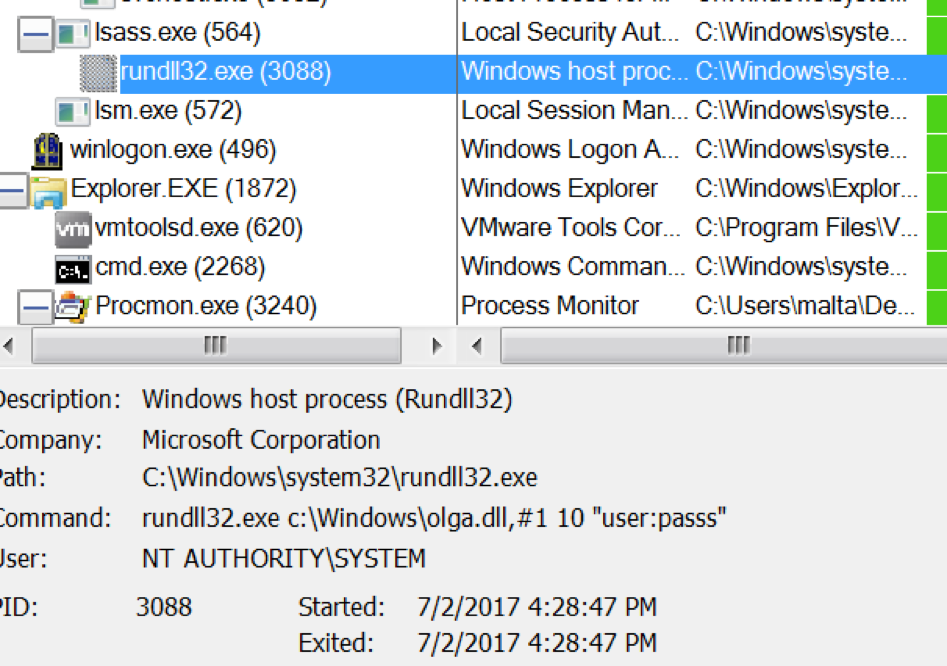Click the winlogon.exe icon
Screen dimensions: 947x666
[x=48, y=151]
